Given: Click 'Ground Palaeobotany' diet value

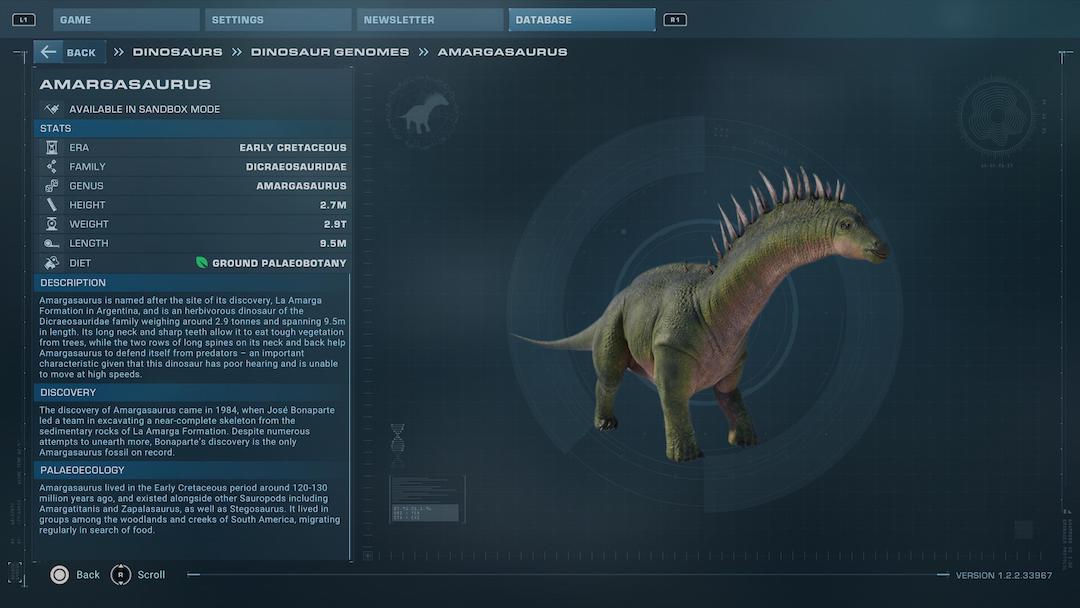Looking at the screenshot, I should [279, 262].
